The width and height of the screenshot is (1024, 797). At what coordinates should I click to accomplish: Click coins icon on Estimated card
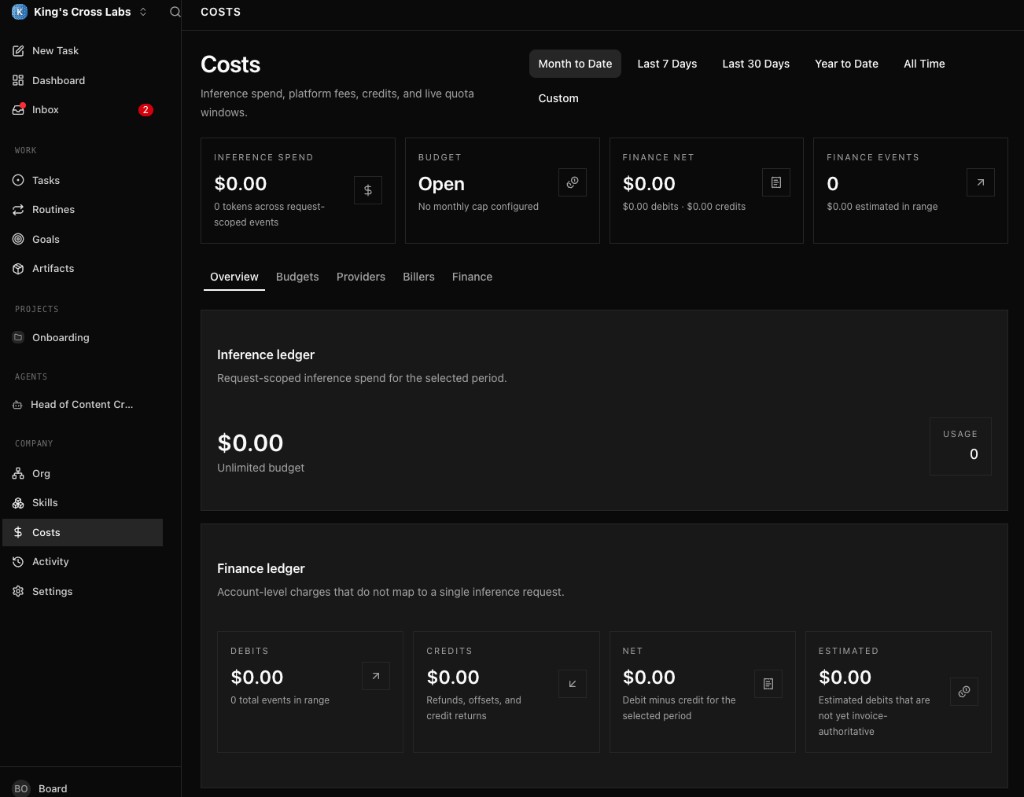[964, 692]
